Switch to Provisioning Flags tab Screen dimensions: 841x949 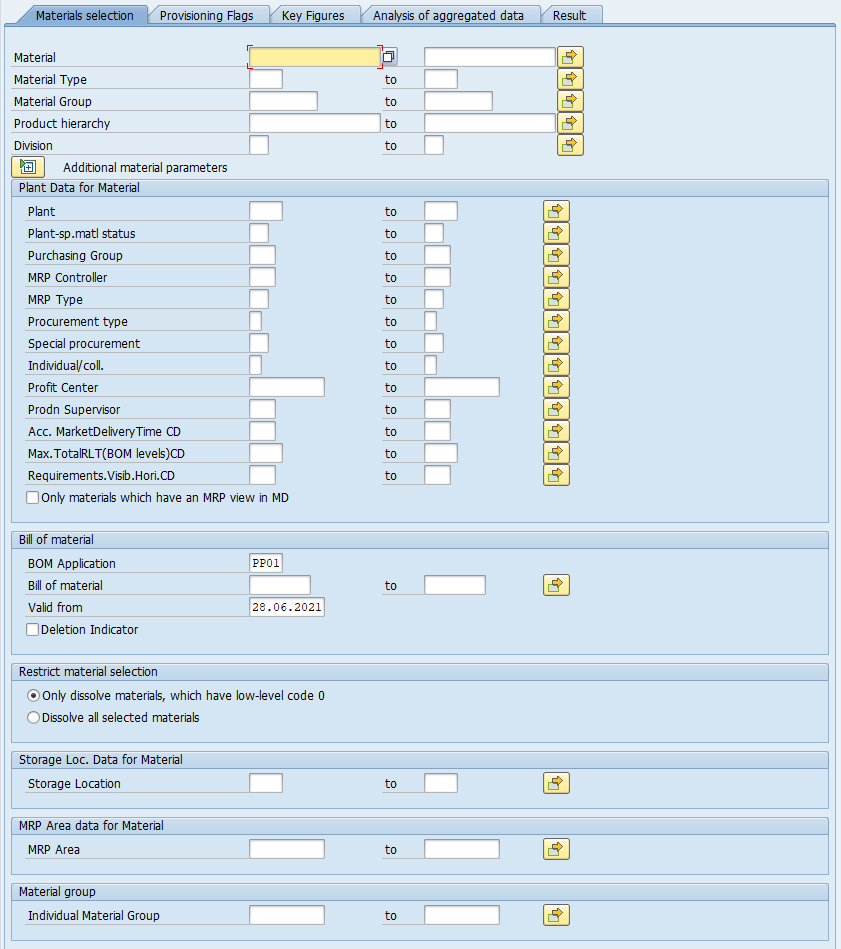(206, 15)
